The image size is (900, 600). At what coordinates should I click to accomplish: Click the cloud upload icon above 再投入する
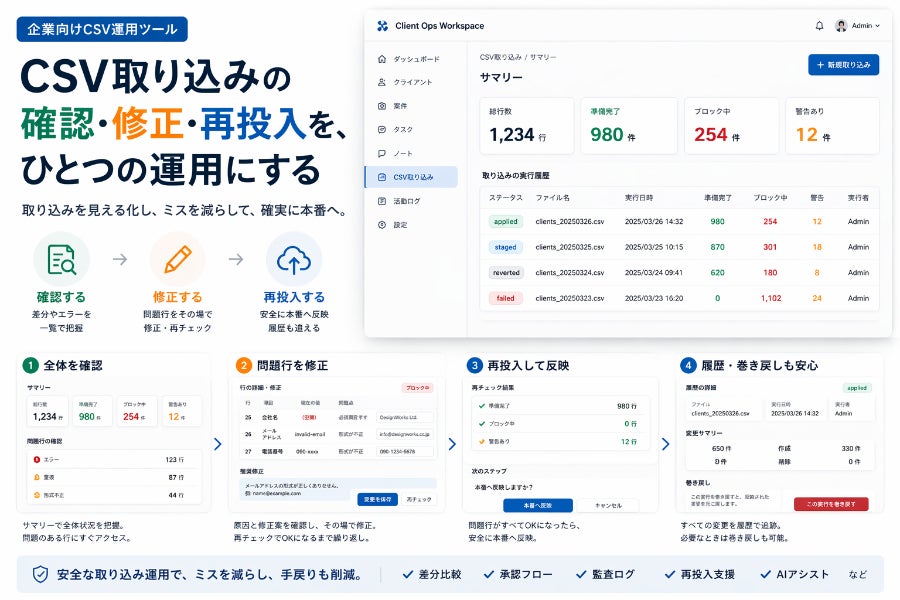(293, 260)
